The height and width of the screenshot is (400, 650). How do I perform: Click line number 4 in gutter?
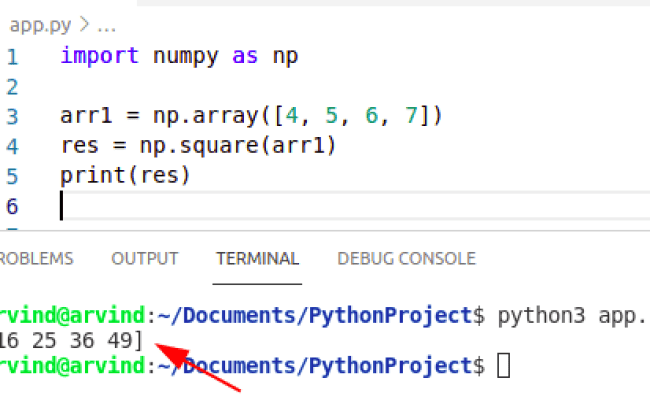12,147
